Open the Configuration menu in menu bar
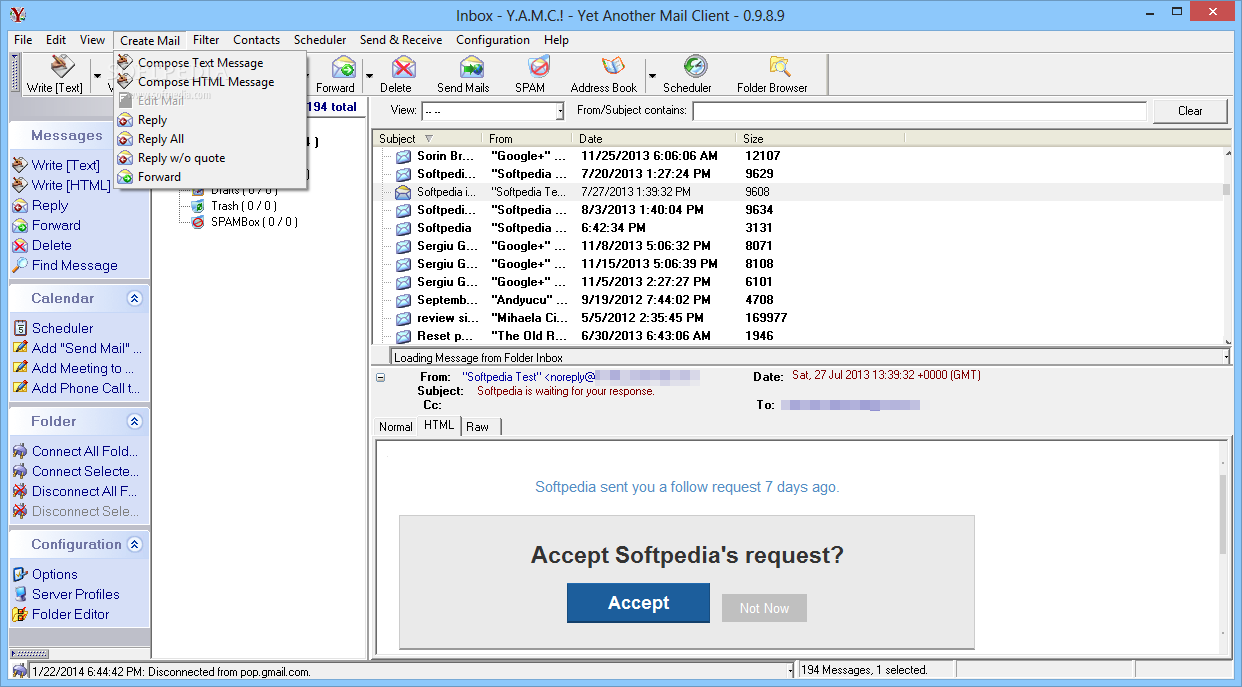This screenshot has height=687, width=1242. coord(493,40)
